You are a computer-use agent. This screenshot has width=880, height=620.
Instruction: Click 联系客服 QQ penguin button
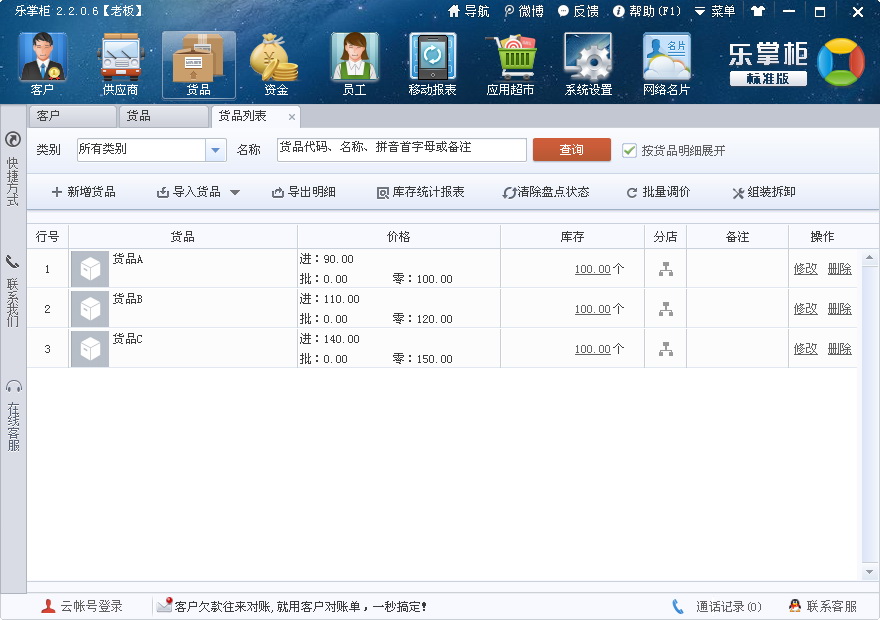(x=823, y=607)
